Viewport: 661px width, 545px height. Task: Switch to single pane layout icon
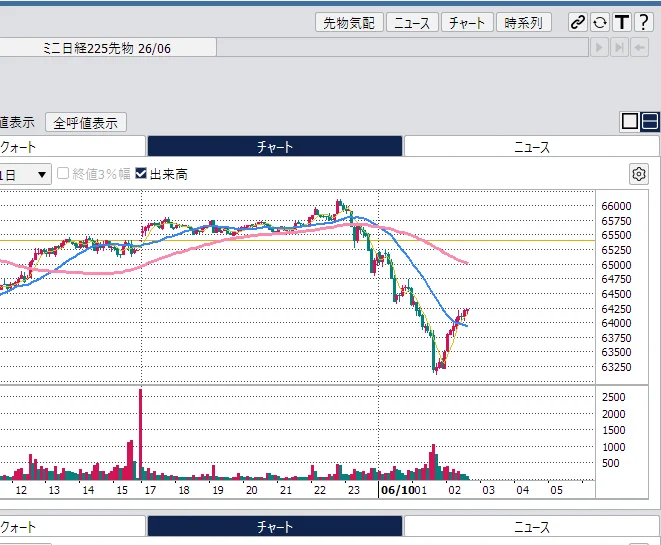pos(629,121)
